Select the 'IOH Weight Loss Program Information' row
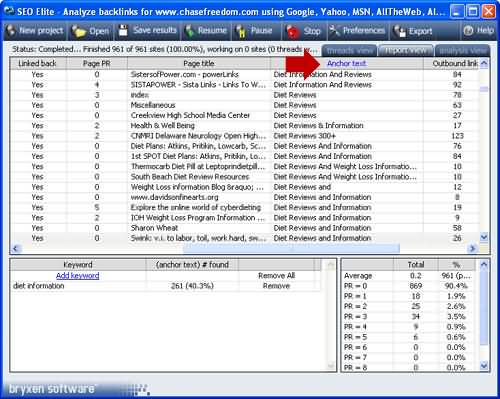The image size is (500, 399). point(245,218)
